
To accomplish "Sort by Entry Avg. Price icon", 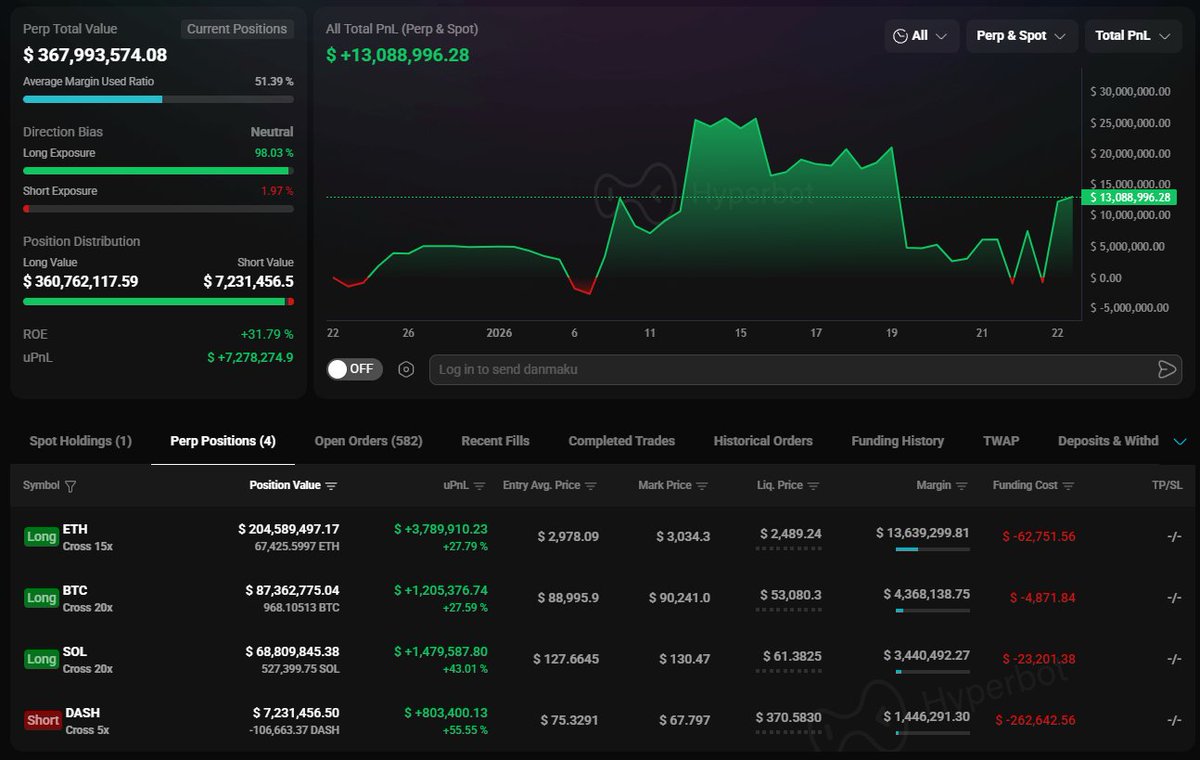I will [x=591, y=486].
